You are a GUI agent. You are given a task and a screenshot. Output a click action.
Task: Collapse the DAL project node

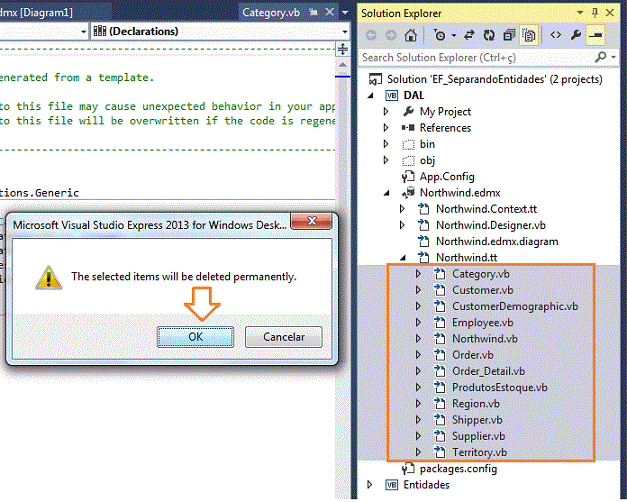coord(371,96)
